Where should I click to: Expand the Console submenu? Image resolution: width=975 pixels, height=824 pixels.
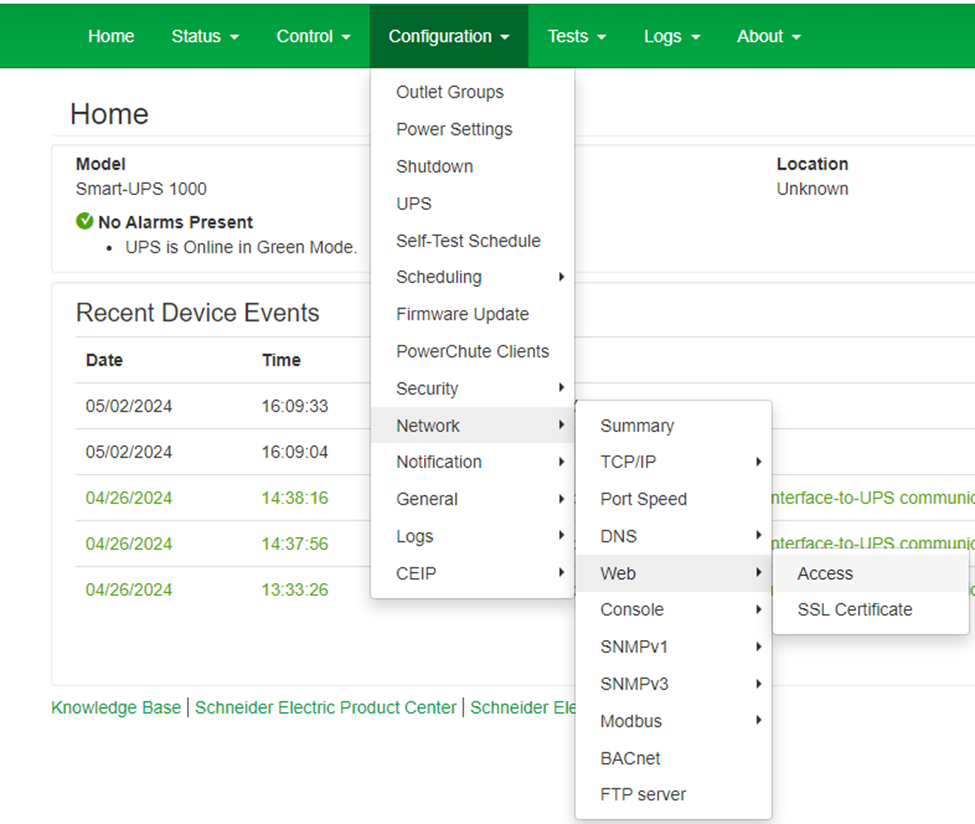coord(673,609)
